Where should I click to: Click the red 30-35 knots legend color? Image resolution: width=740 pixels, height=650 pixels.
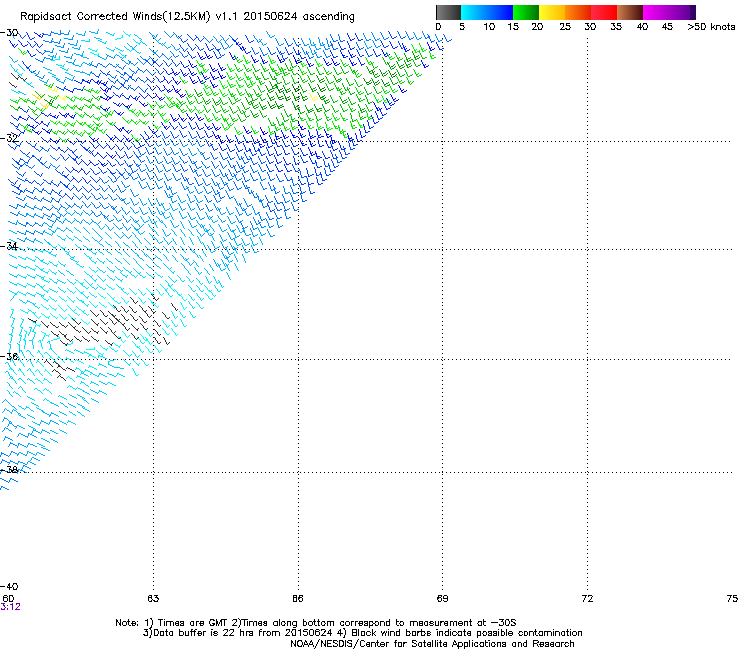[x=604, y=12]
